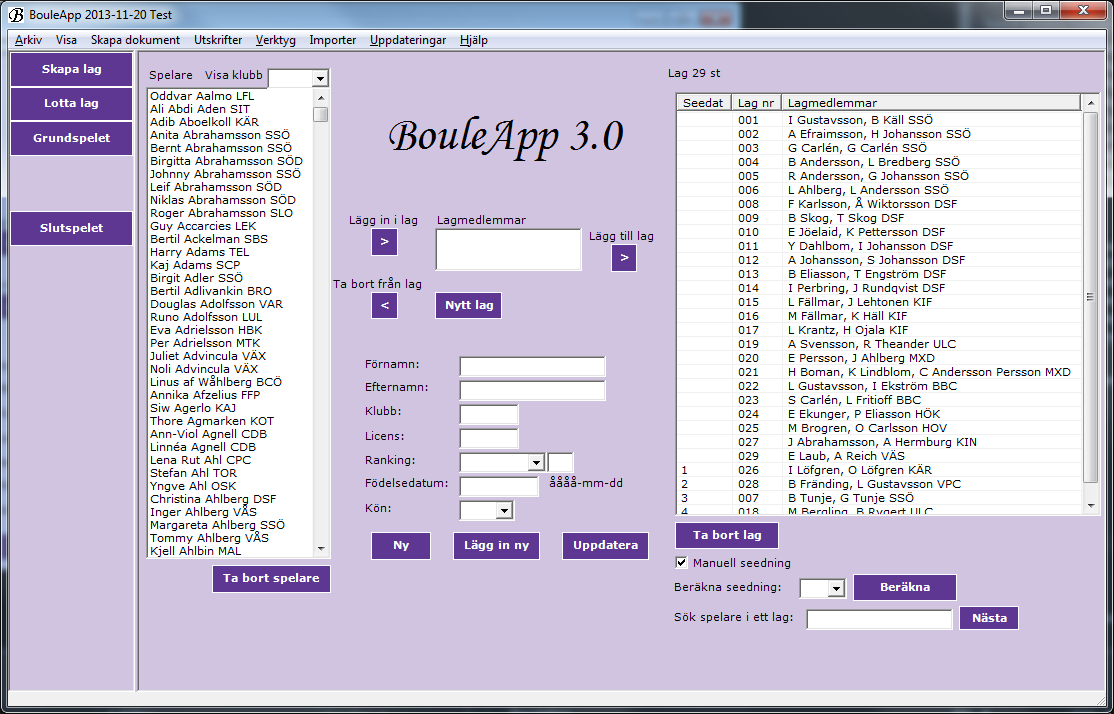This screenshot has width=1114, height=714.
Task: Open the Hjälp menu
Action: tap(474, 40)
